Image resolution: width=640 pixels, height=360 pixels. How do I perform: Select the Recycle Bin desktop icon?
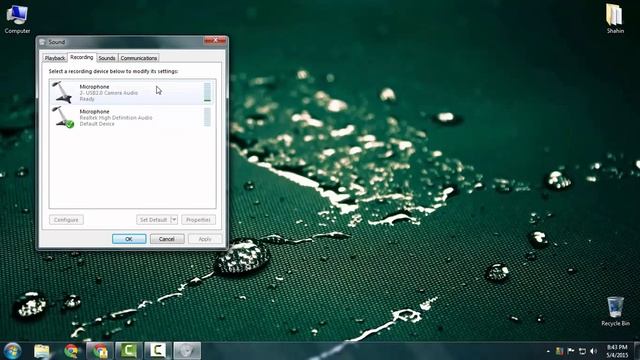point(615,311)
